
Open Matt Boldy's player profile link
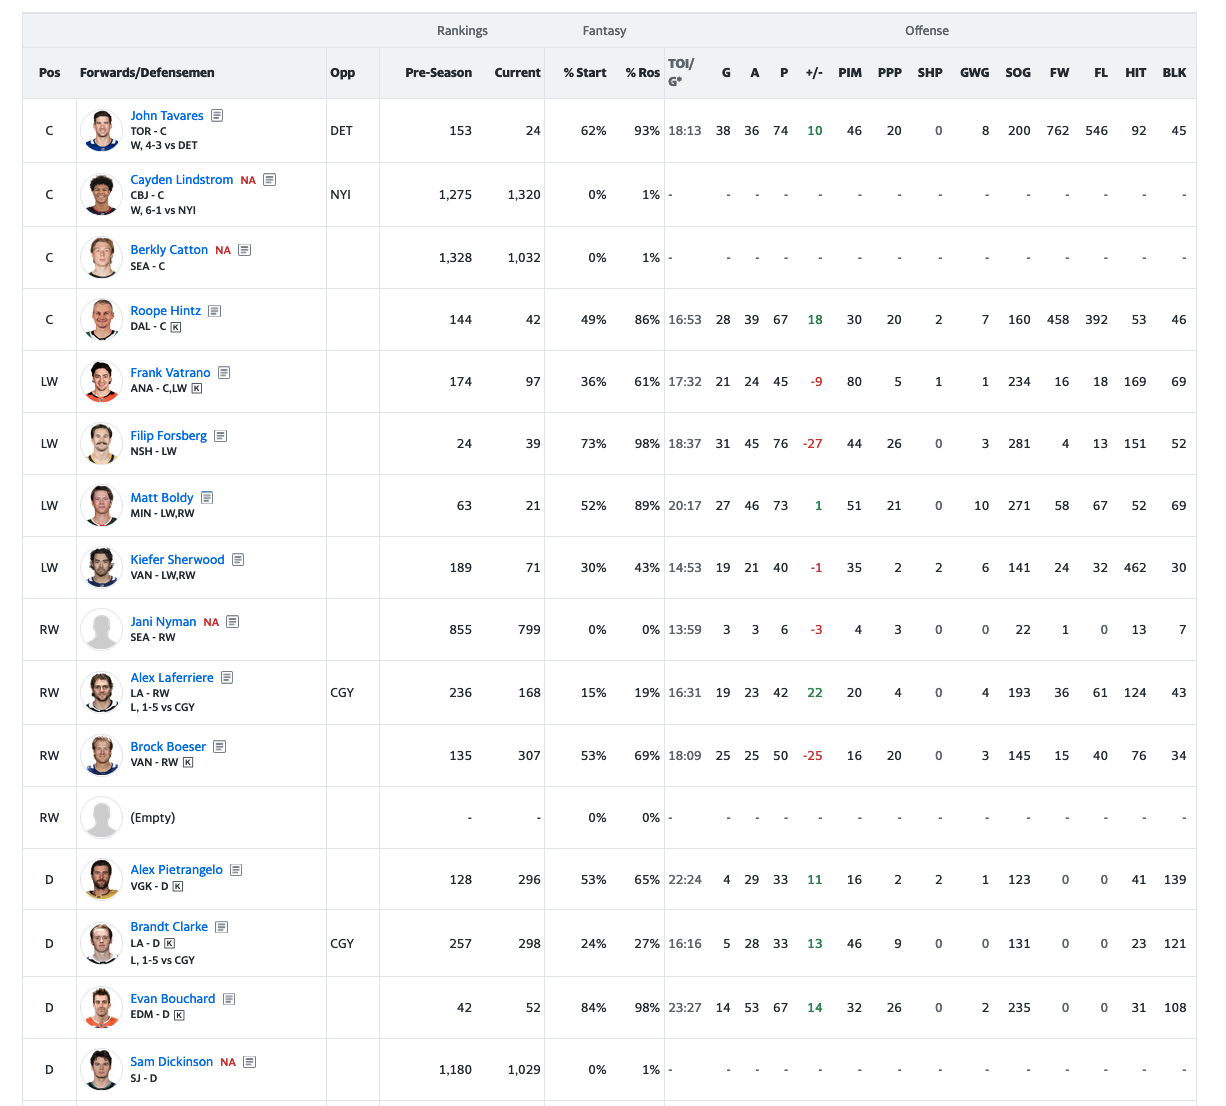click(162, 498)
